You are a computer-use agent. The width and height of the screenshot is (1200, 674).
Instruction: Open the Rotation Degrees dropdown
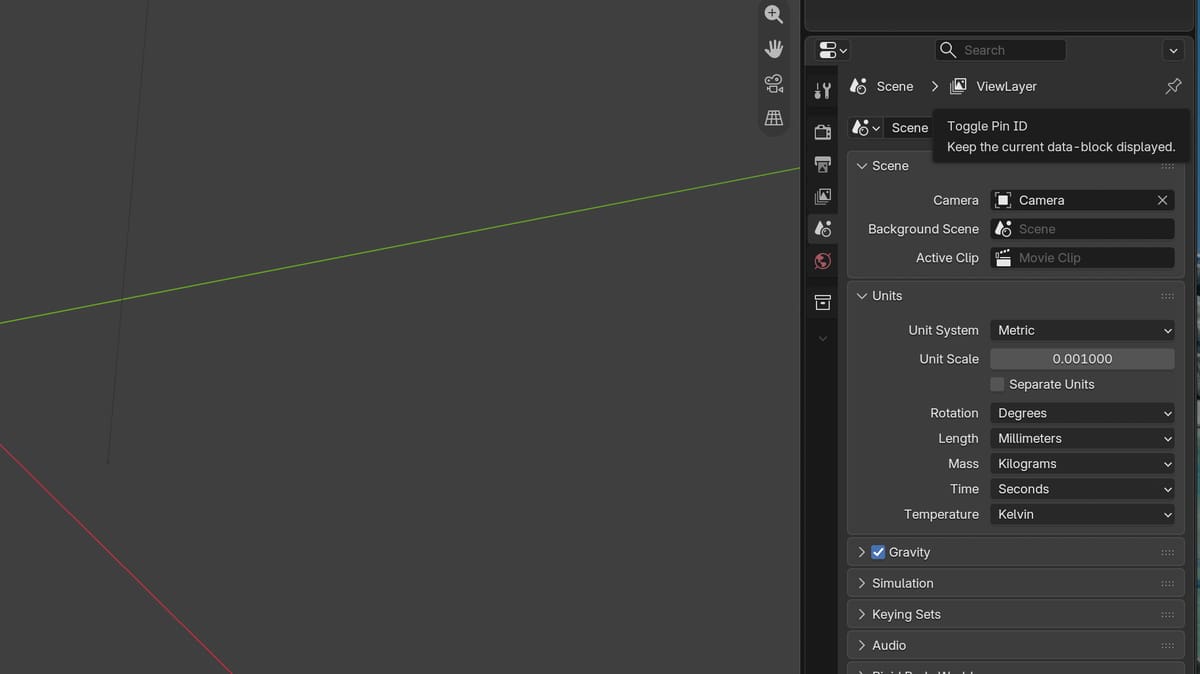pyautogui.click(x=1082, y=413)
